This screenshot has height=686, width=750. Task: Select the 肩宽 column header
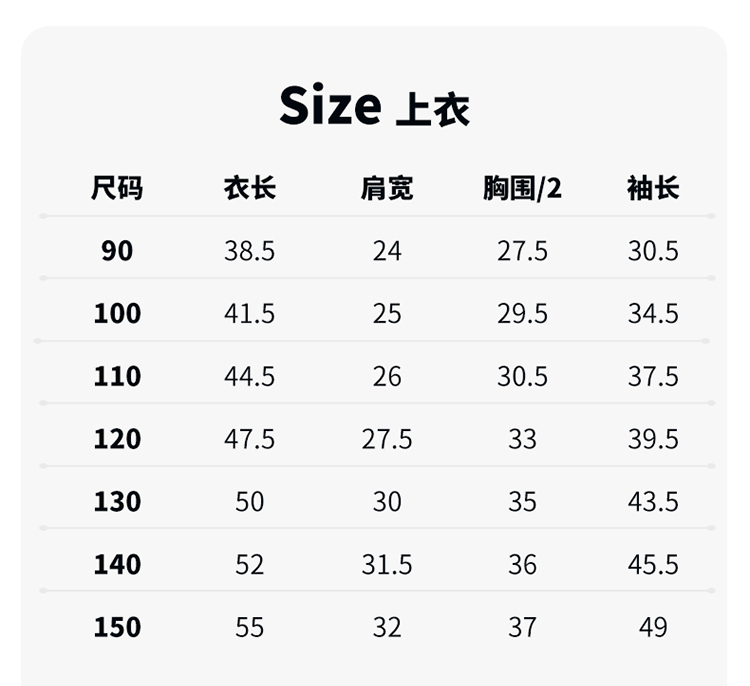(x=386, y=187)
